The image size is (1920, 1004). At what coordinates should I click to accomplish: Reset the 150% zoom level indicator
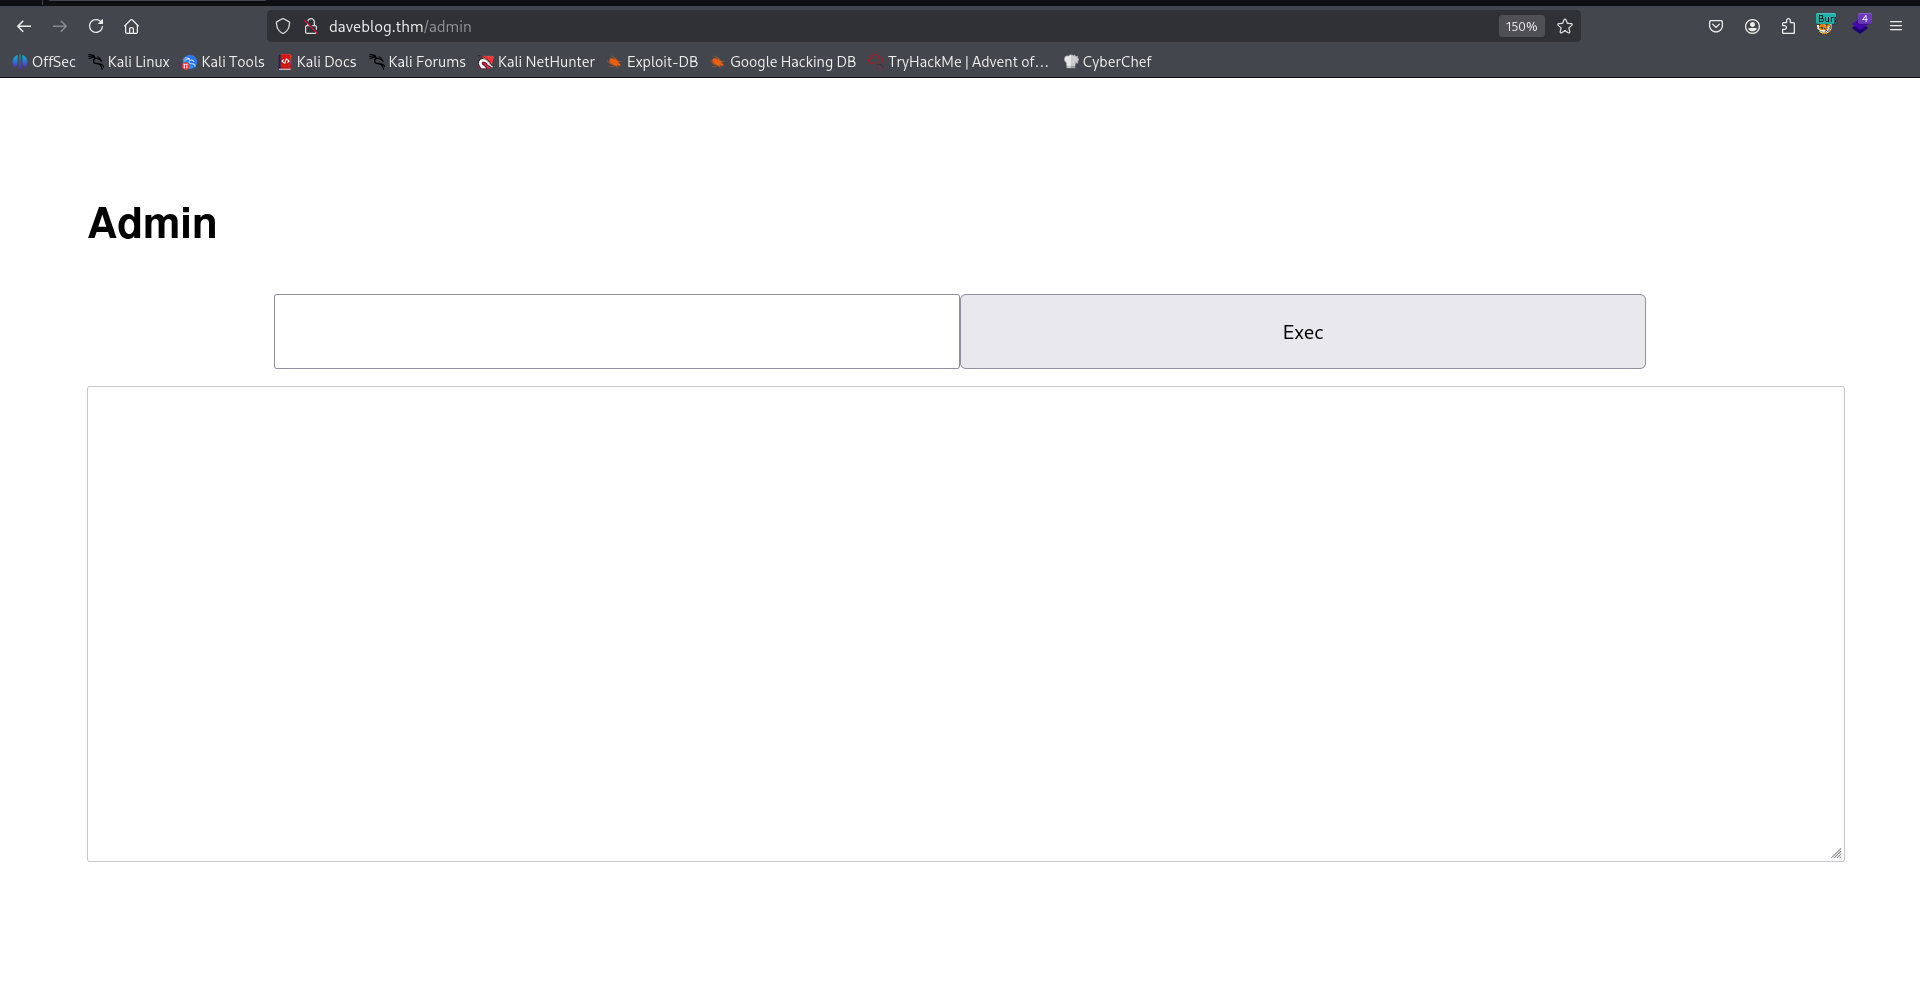1521,27
